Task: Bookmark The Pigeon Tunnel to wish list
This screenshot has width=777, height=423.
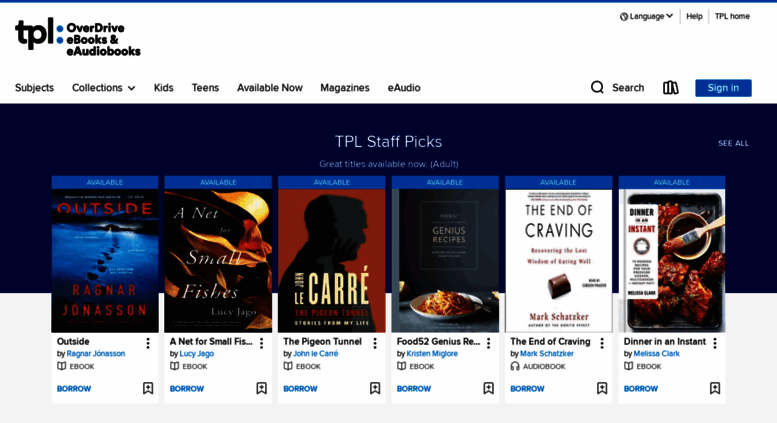Action: coord(375,388)
